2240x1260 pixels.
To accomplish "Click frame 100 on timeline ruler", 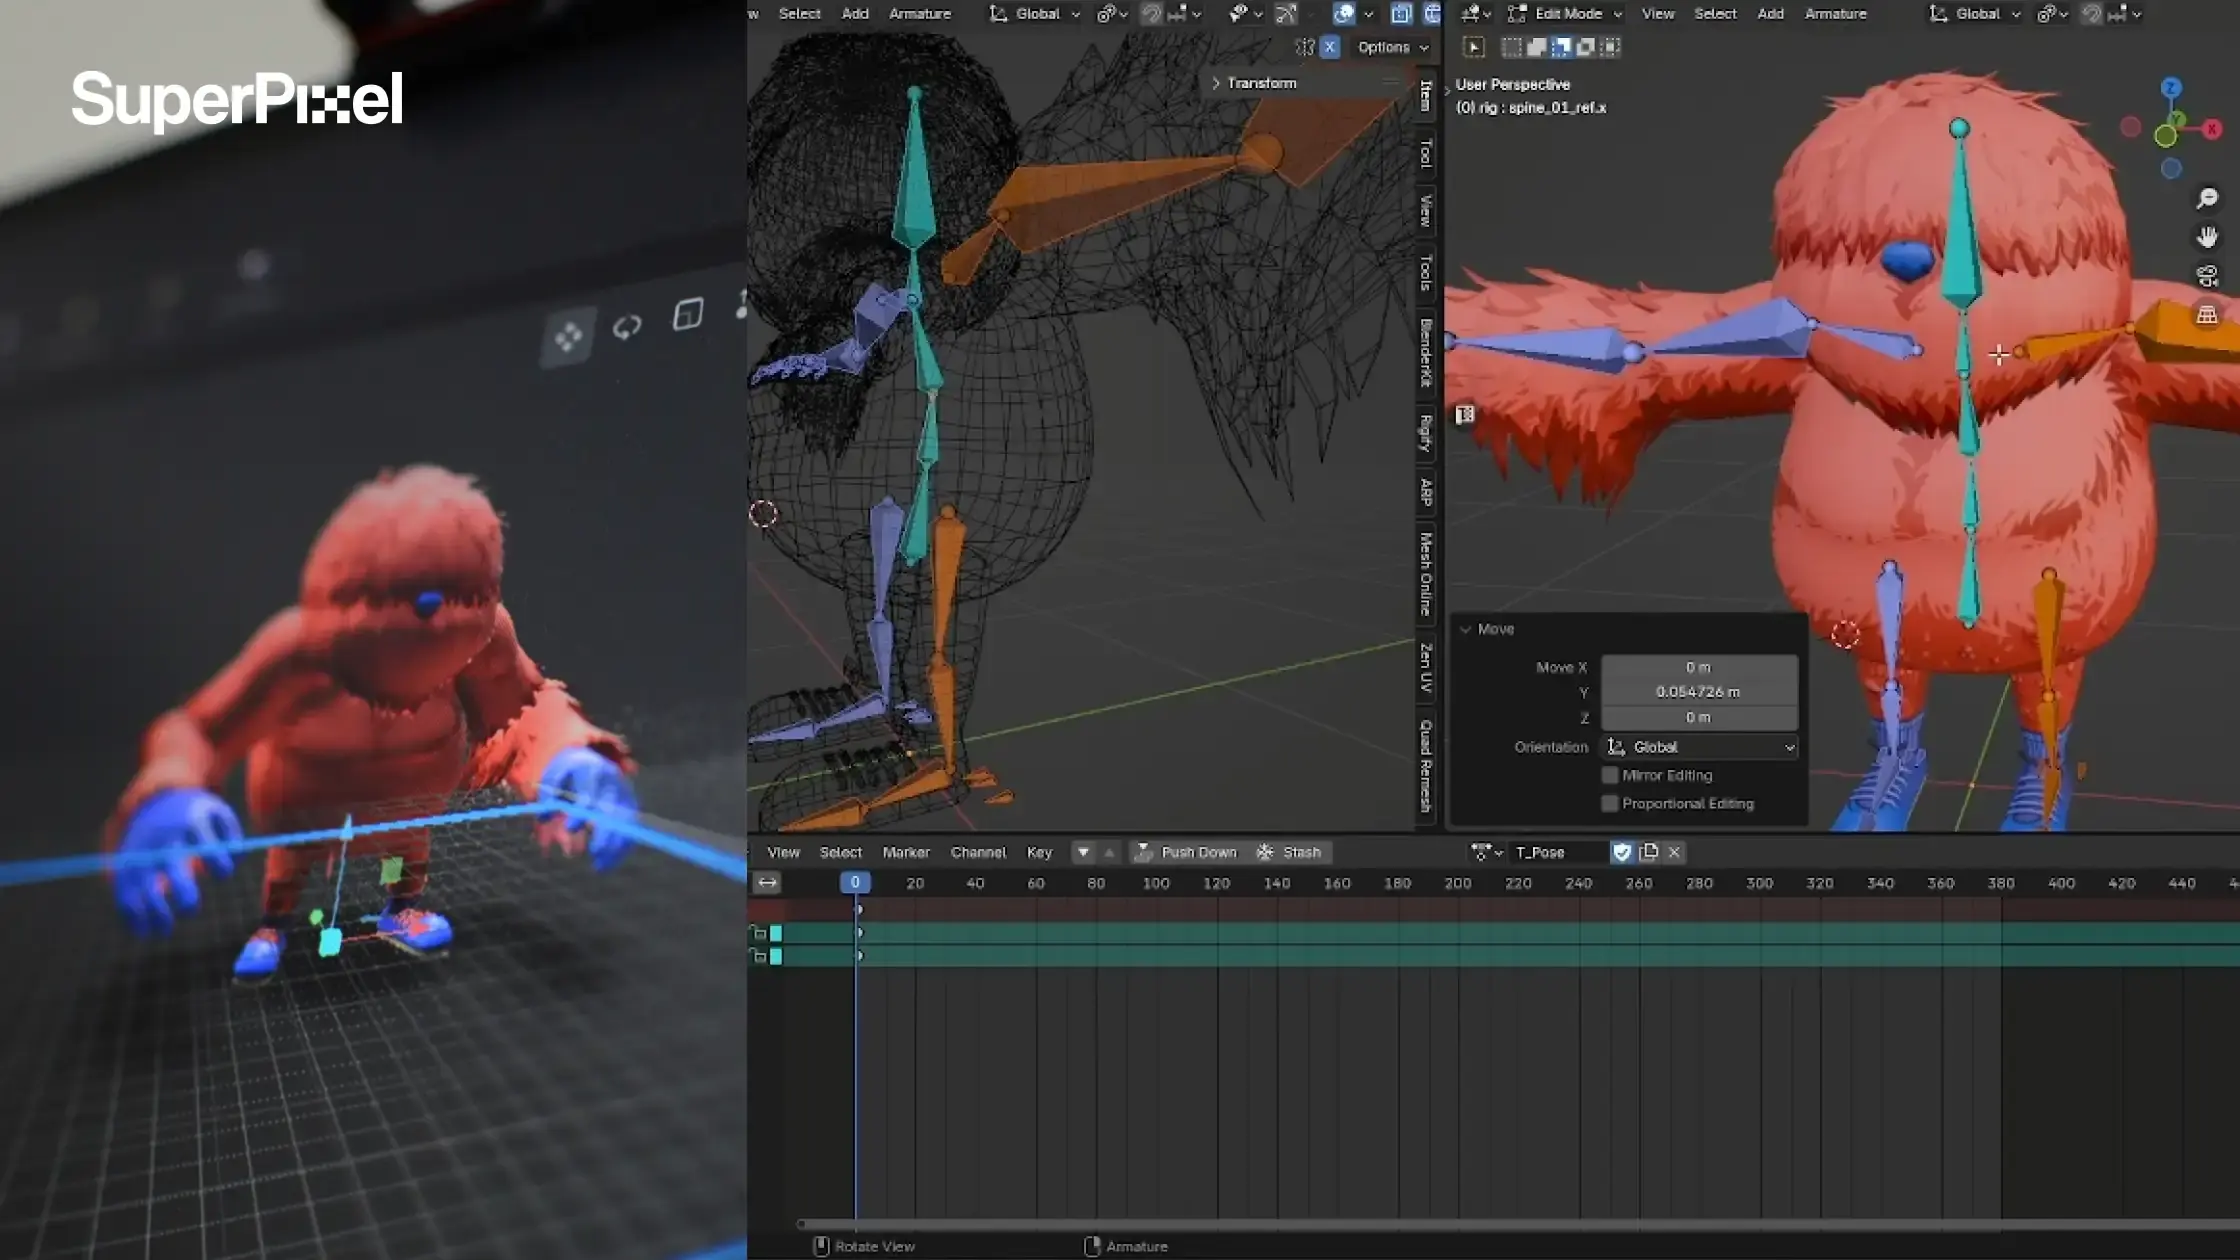I will coord(1156,883).
